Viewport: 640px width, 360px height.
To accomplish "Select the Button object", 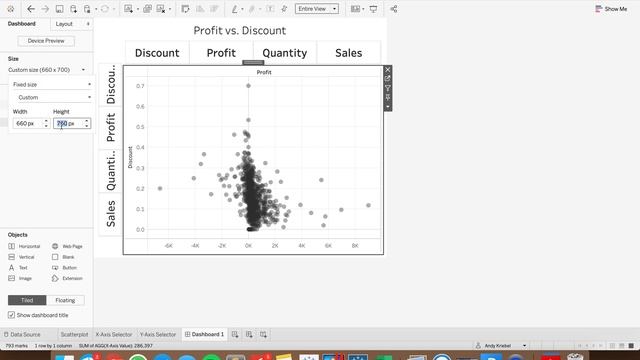I will pyautogui.click(x=64, y=267).
